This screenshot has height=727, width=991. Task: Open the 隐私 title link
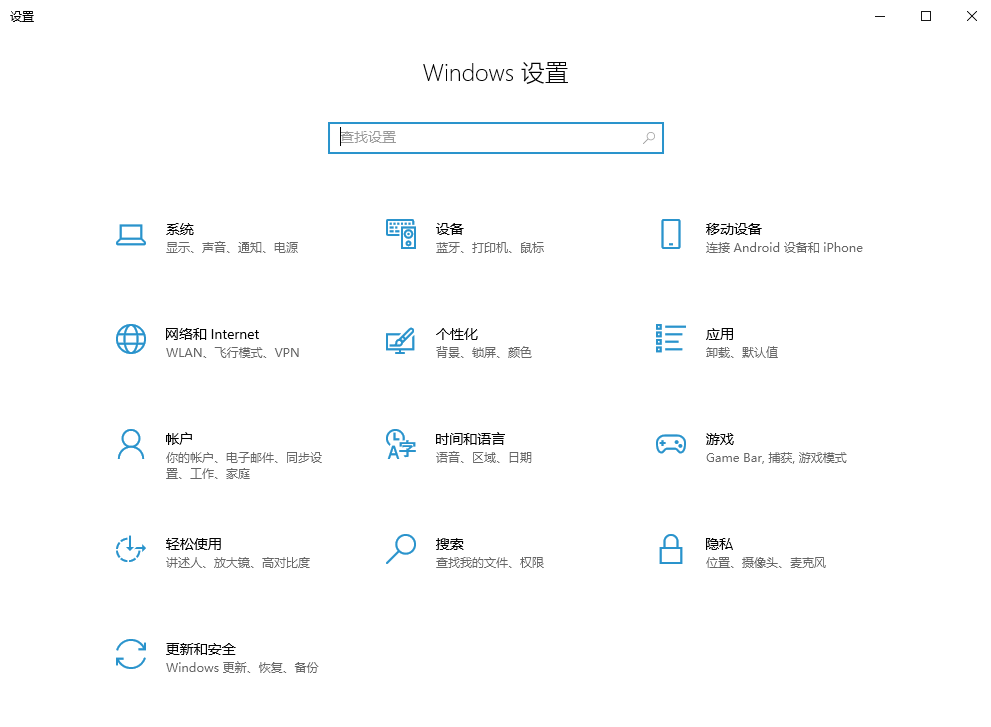tap(719, 544)
